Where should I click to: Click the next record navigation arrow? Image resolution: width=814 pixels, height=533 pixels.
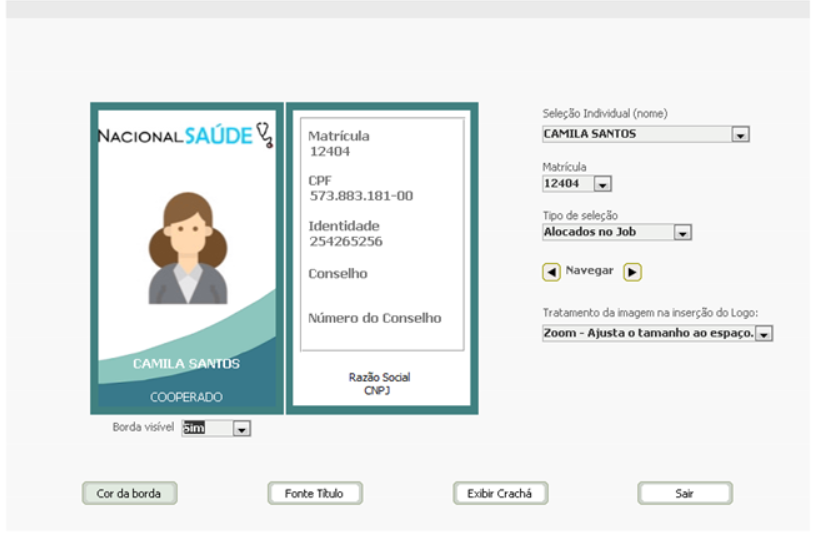[632, 272]
